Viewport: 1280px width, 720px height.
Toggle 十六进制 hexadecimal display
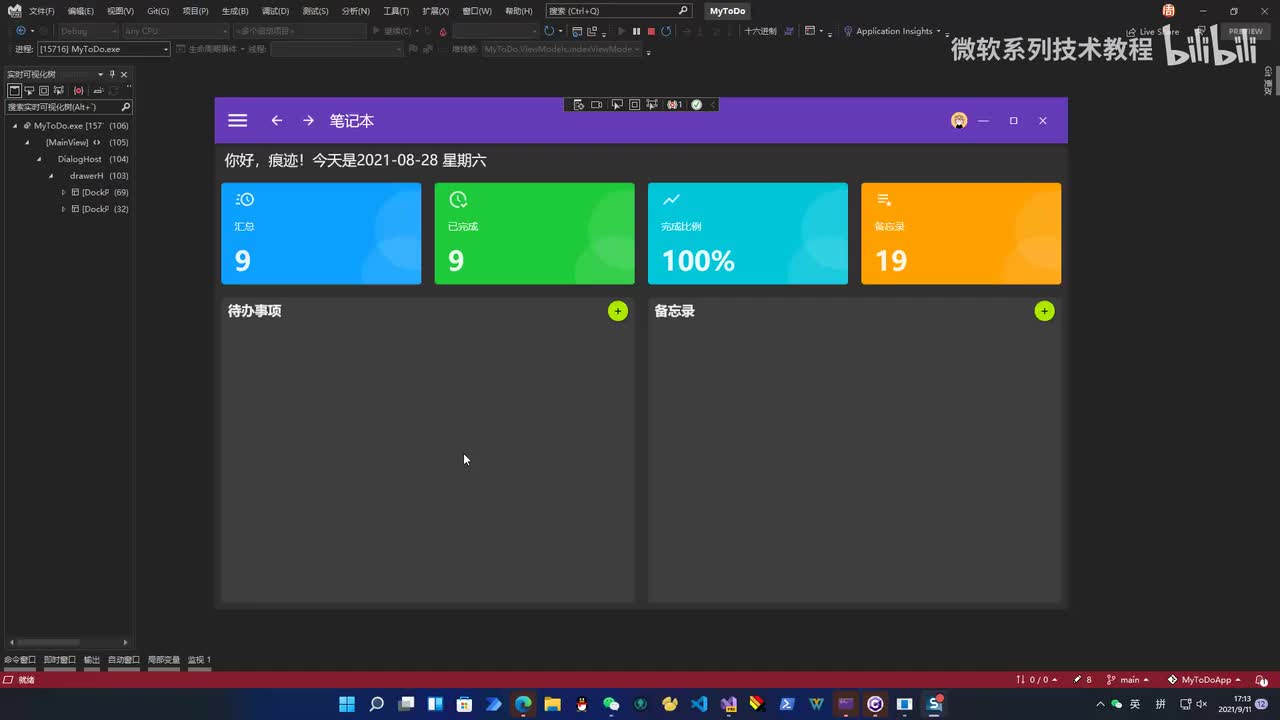(x=761, y=31)
